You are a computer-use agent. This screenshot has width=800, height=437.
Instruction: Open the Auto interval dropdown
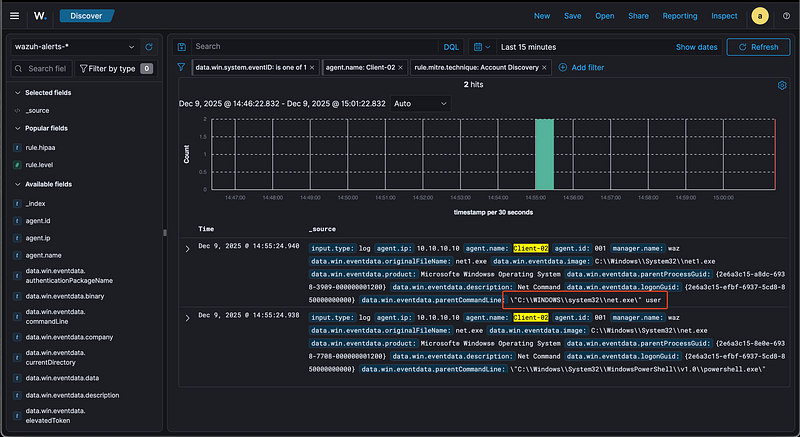[x=420, y=104]
